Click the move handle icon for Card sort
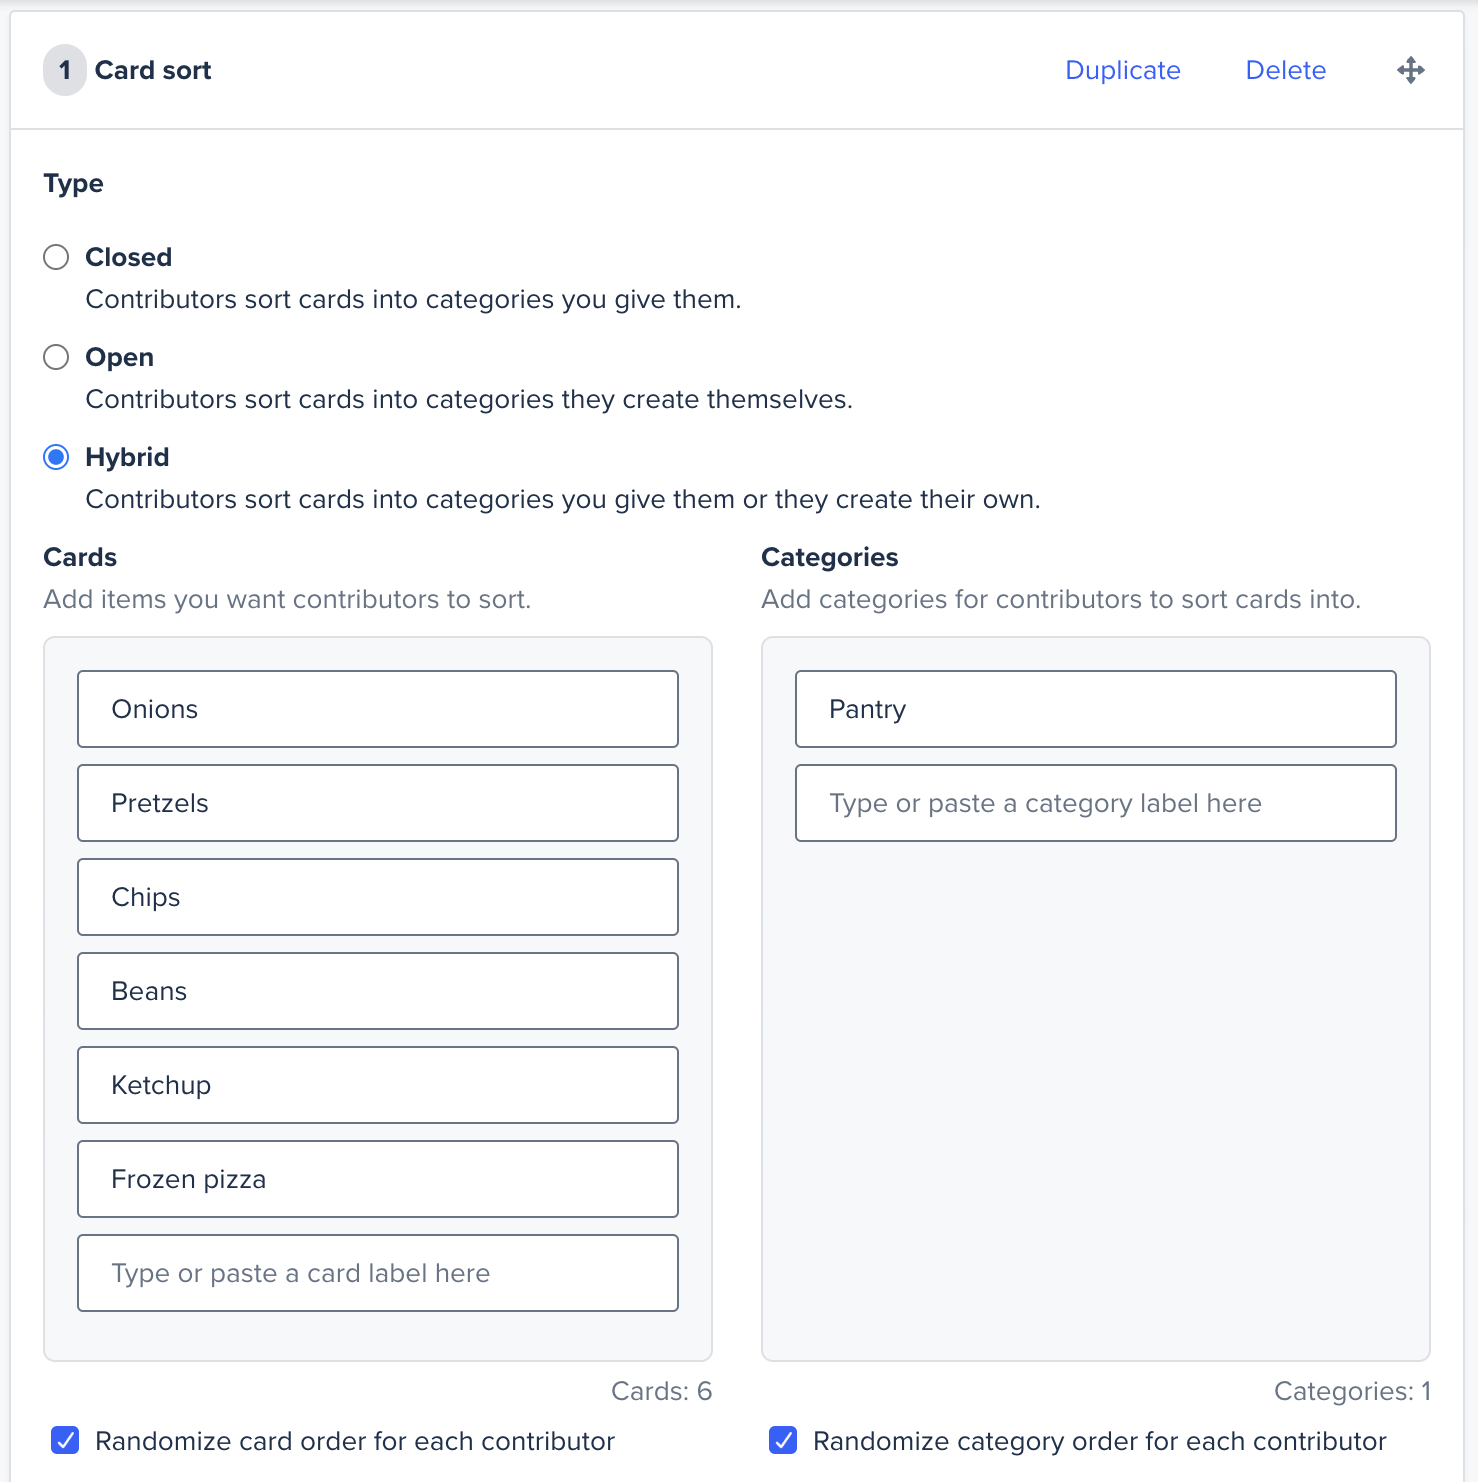Image resolution: width=1478 pixels, height=1482 pixels. tap(1410, 70)
